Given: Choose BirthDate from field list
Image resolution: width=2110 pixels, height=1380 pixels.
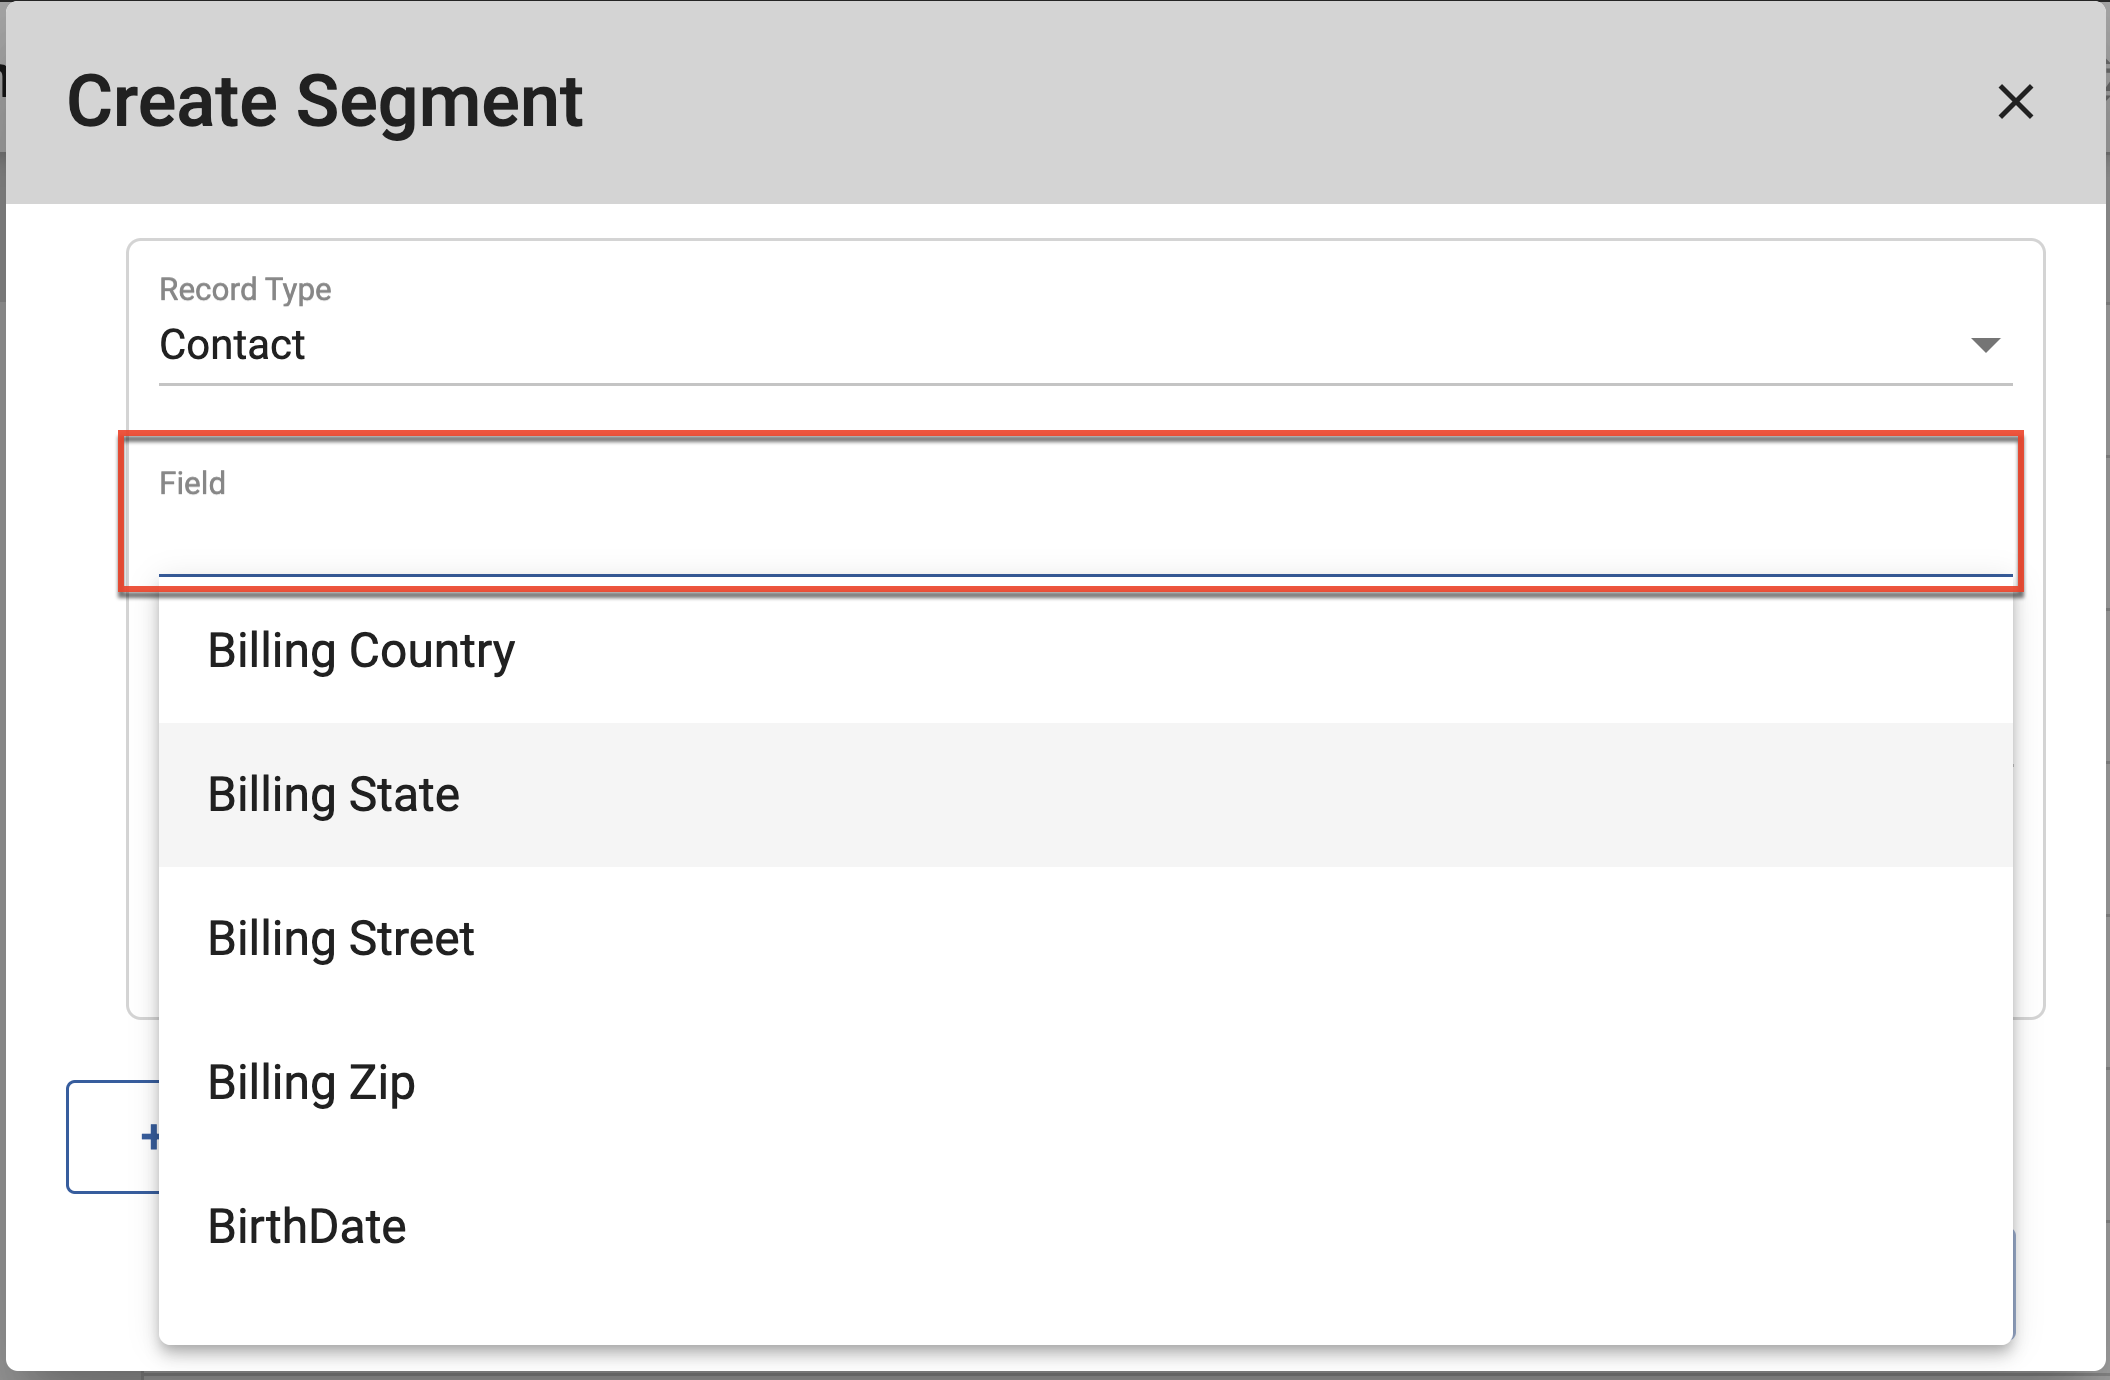Looking at the screenshot, I should [307, 1227].
